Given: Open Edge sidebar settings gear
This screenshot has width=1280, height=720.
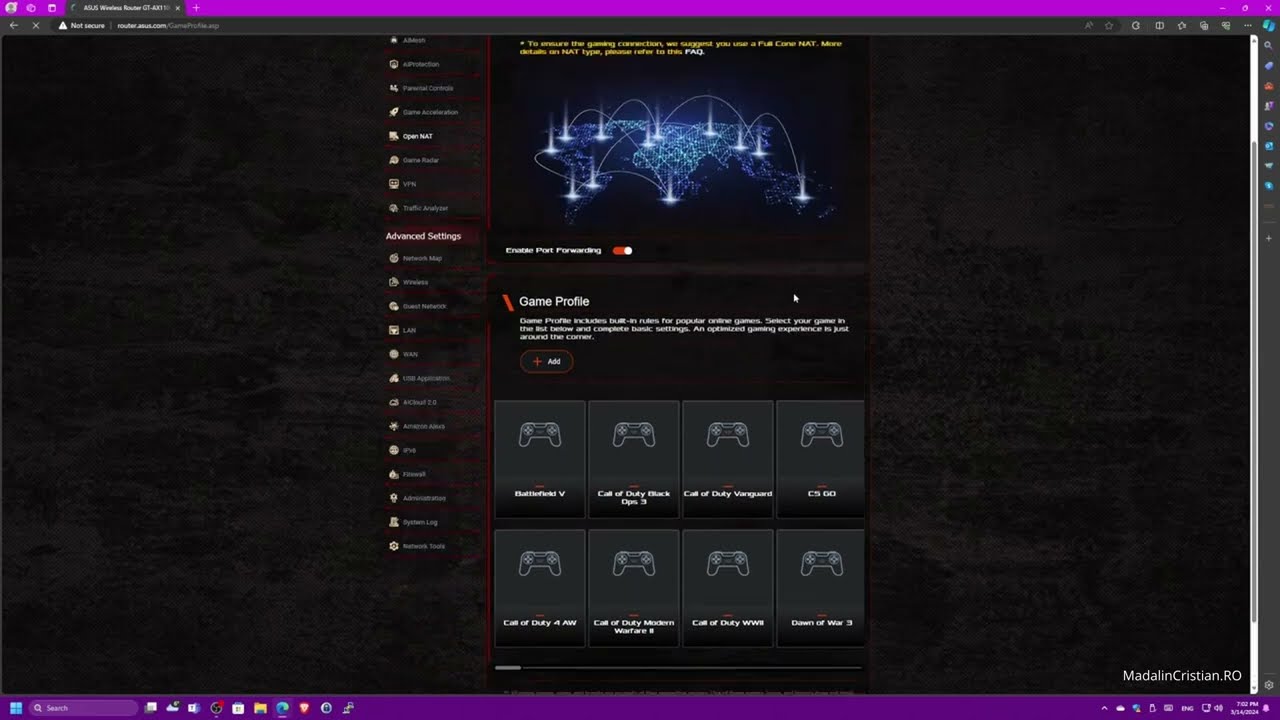Looking at the screenshot, I should click(x=1269, y=685).
